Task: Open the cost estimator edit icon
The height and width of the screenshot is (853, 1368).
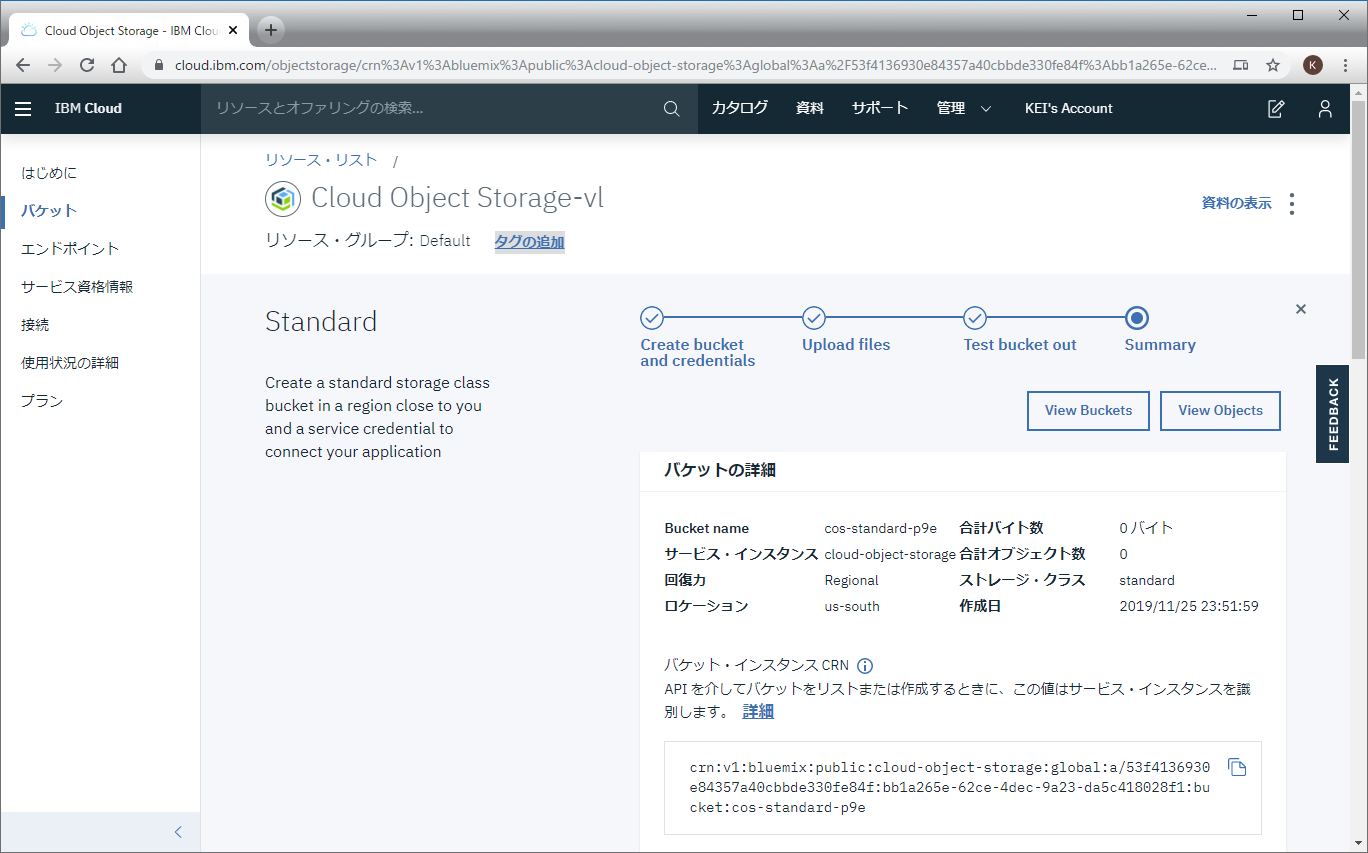Action: pos(1276,109)
